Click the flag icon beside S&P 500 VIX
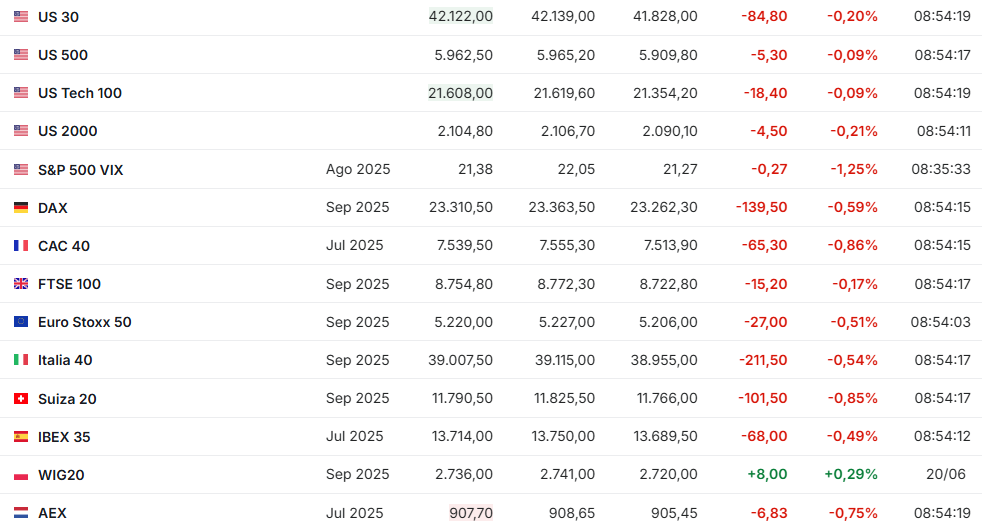The width and height of the screenshot is (982, 526). pyautogui.click(x=21, y=170)
